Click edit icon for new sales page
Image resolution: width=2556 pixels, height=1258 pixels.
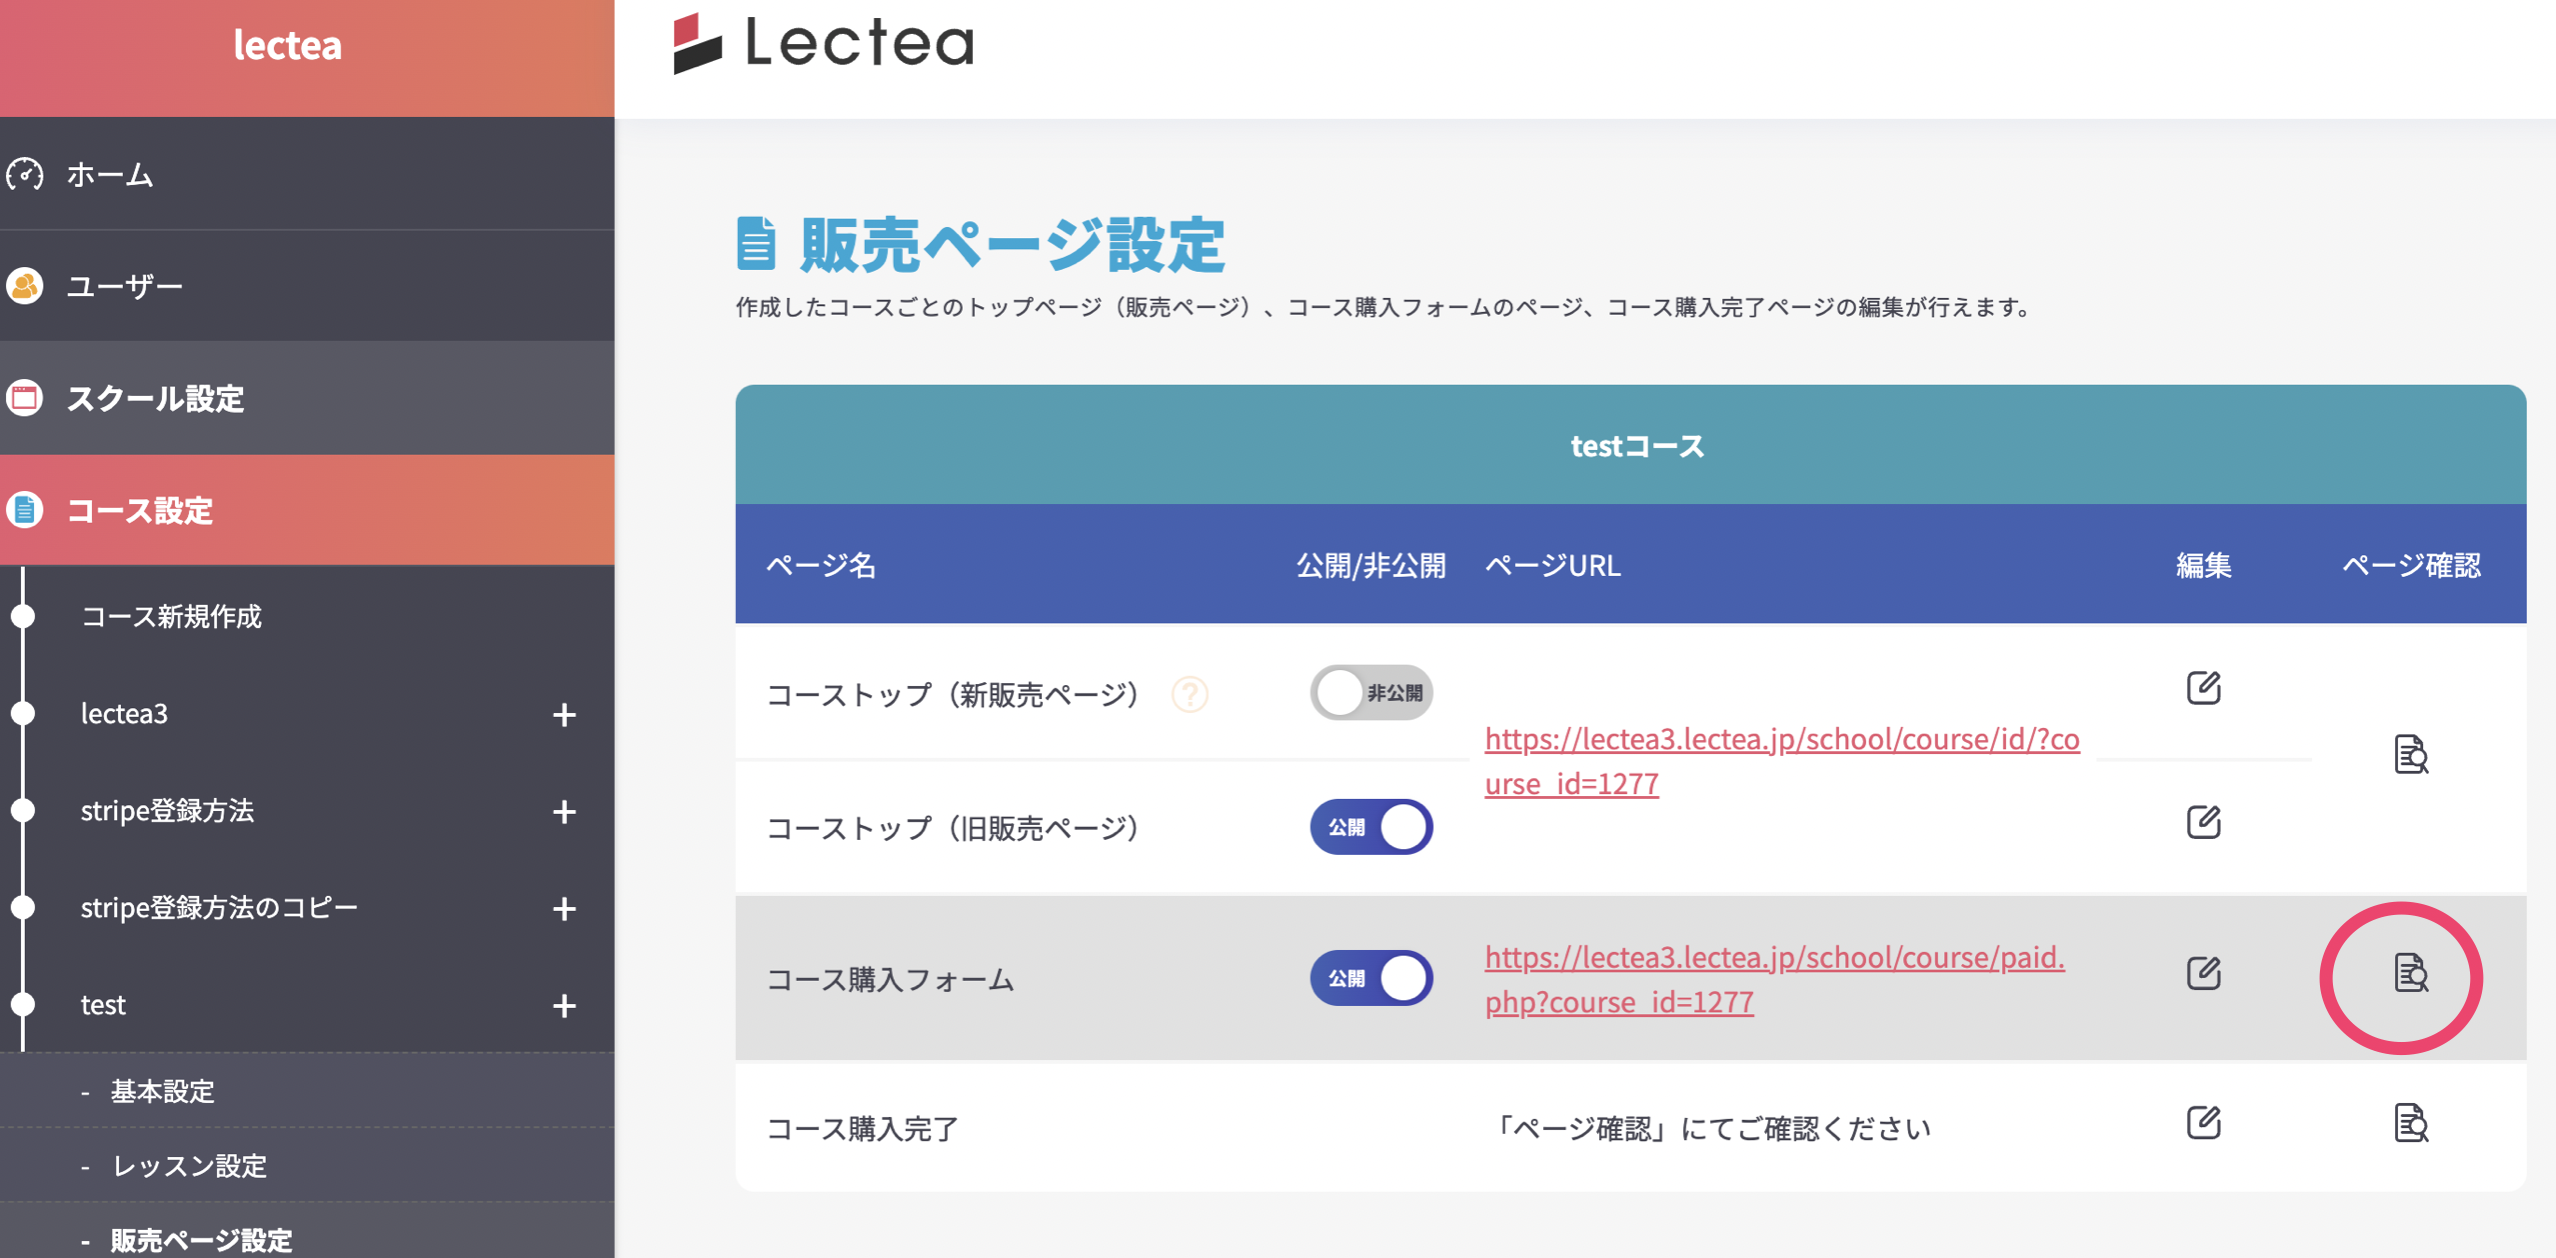(x=2203, y=688)
